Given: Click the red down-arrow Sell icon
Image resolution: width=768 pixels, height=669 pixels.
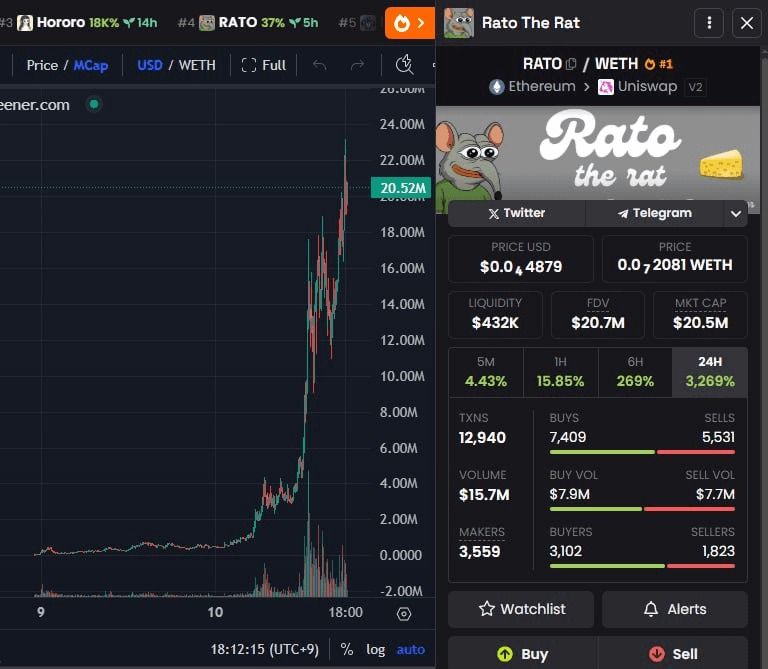Looking at the screenshot, I should 656,654.
